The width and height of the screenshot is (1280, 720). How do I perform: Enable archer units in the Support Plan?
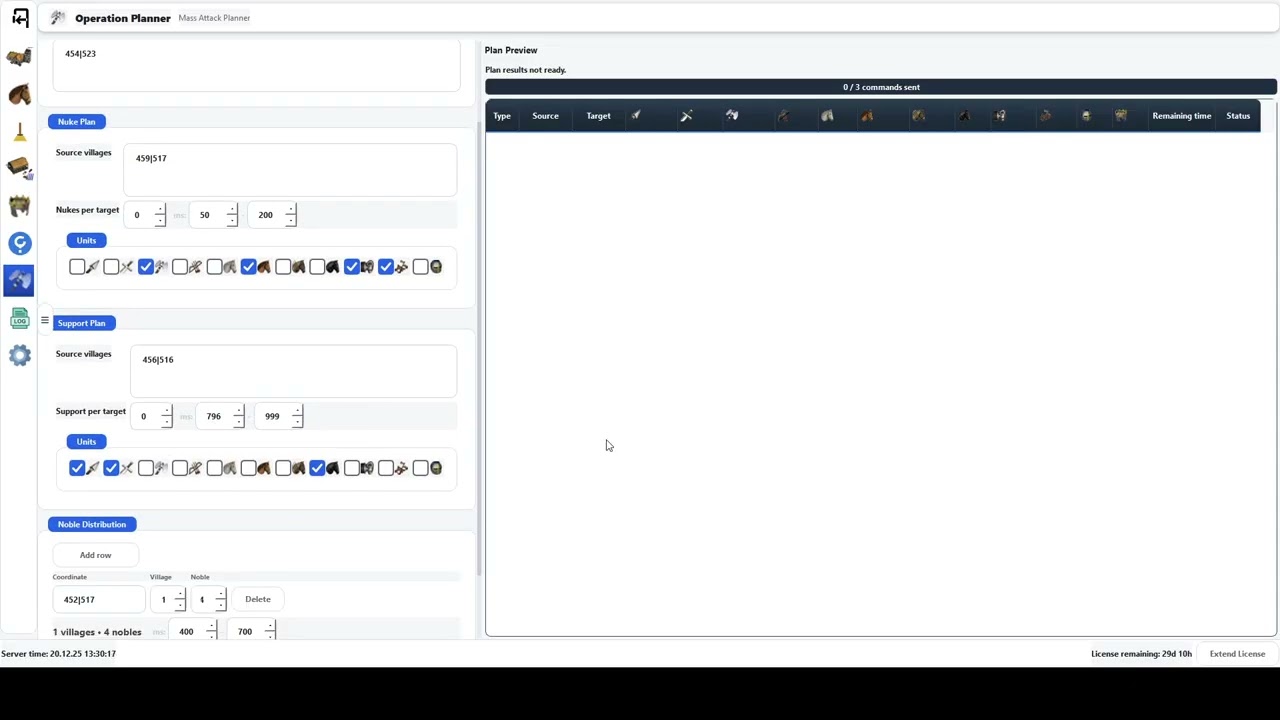pos(180,467)
